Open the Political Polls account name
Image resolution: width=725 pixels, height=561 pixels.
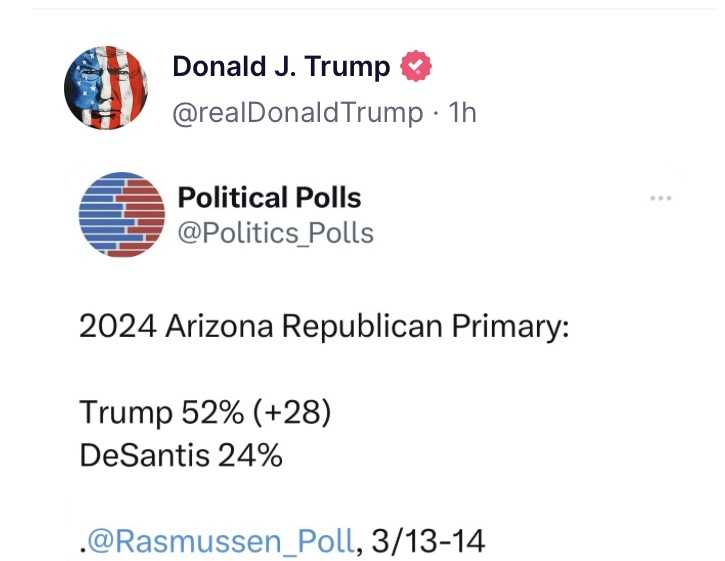[268, 197]
